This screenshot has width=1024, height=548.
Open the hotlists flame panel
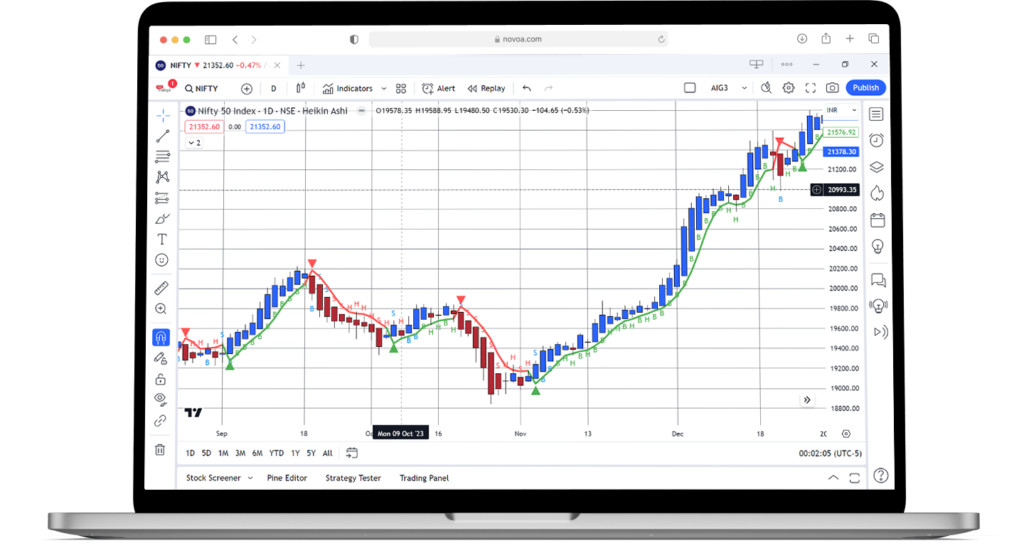pyautogui.click(x=877, y=193)
